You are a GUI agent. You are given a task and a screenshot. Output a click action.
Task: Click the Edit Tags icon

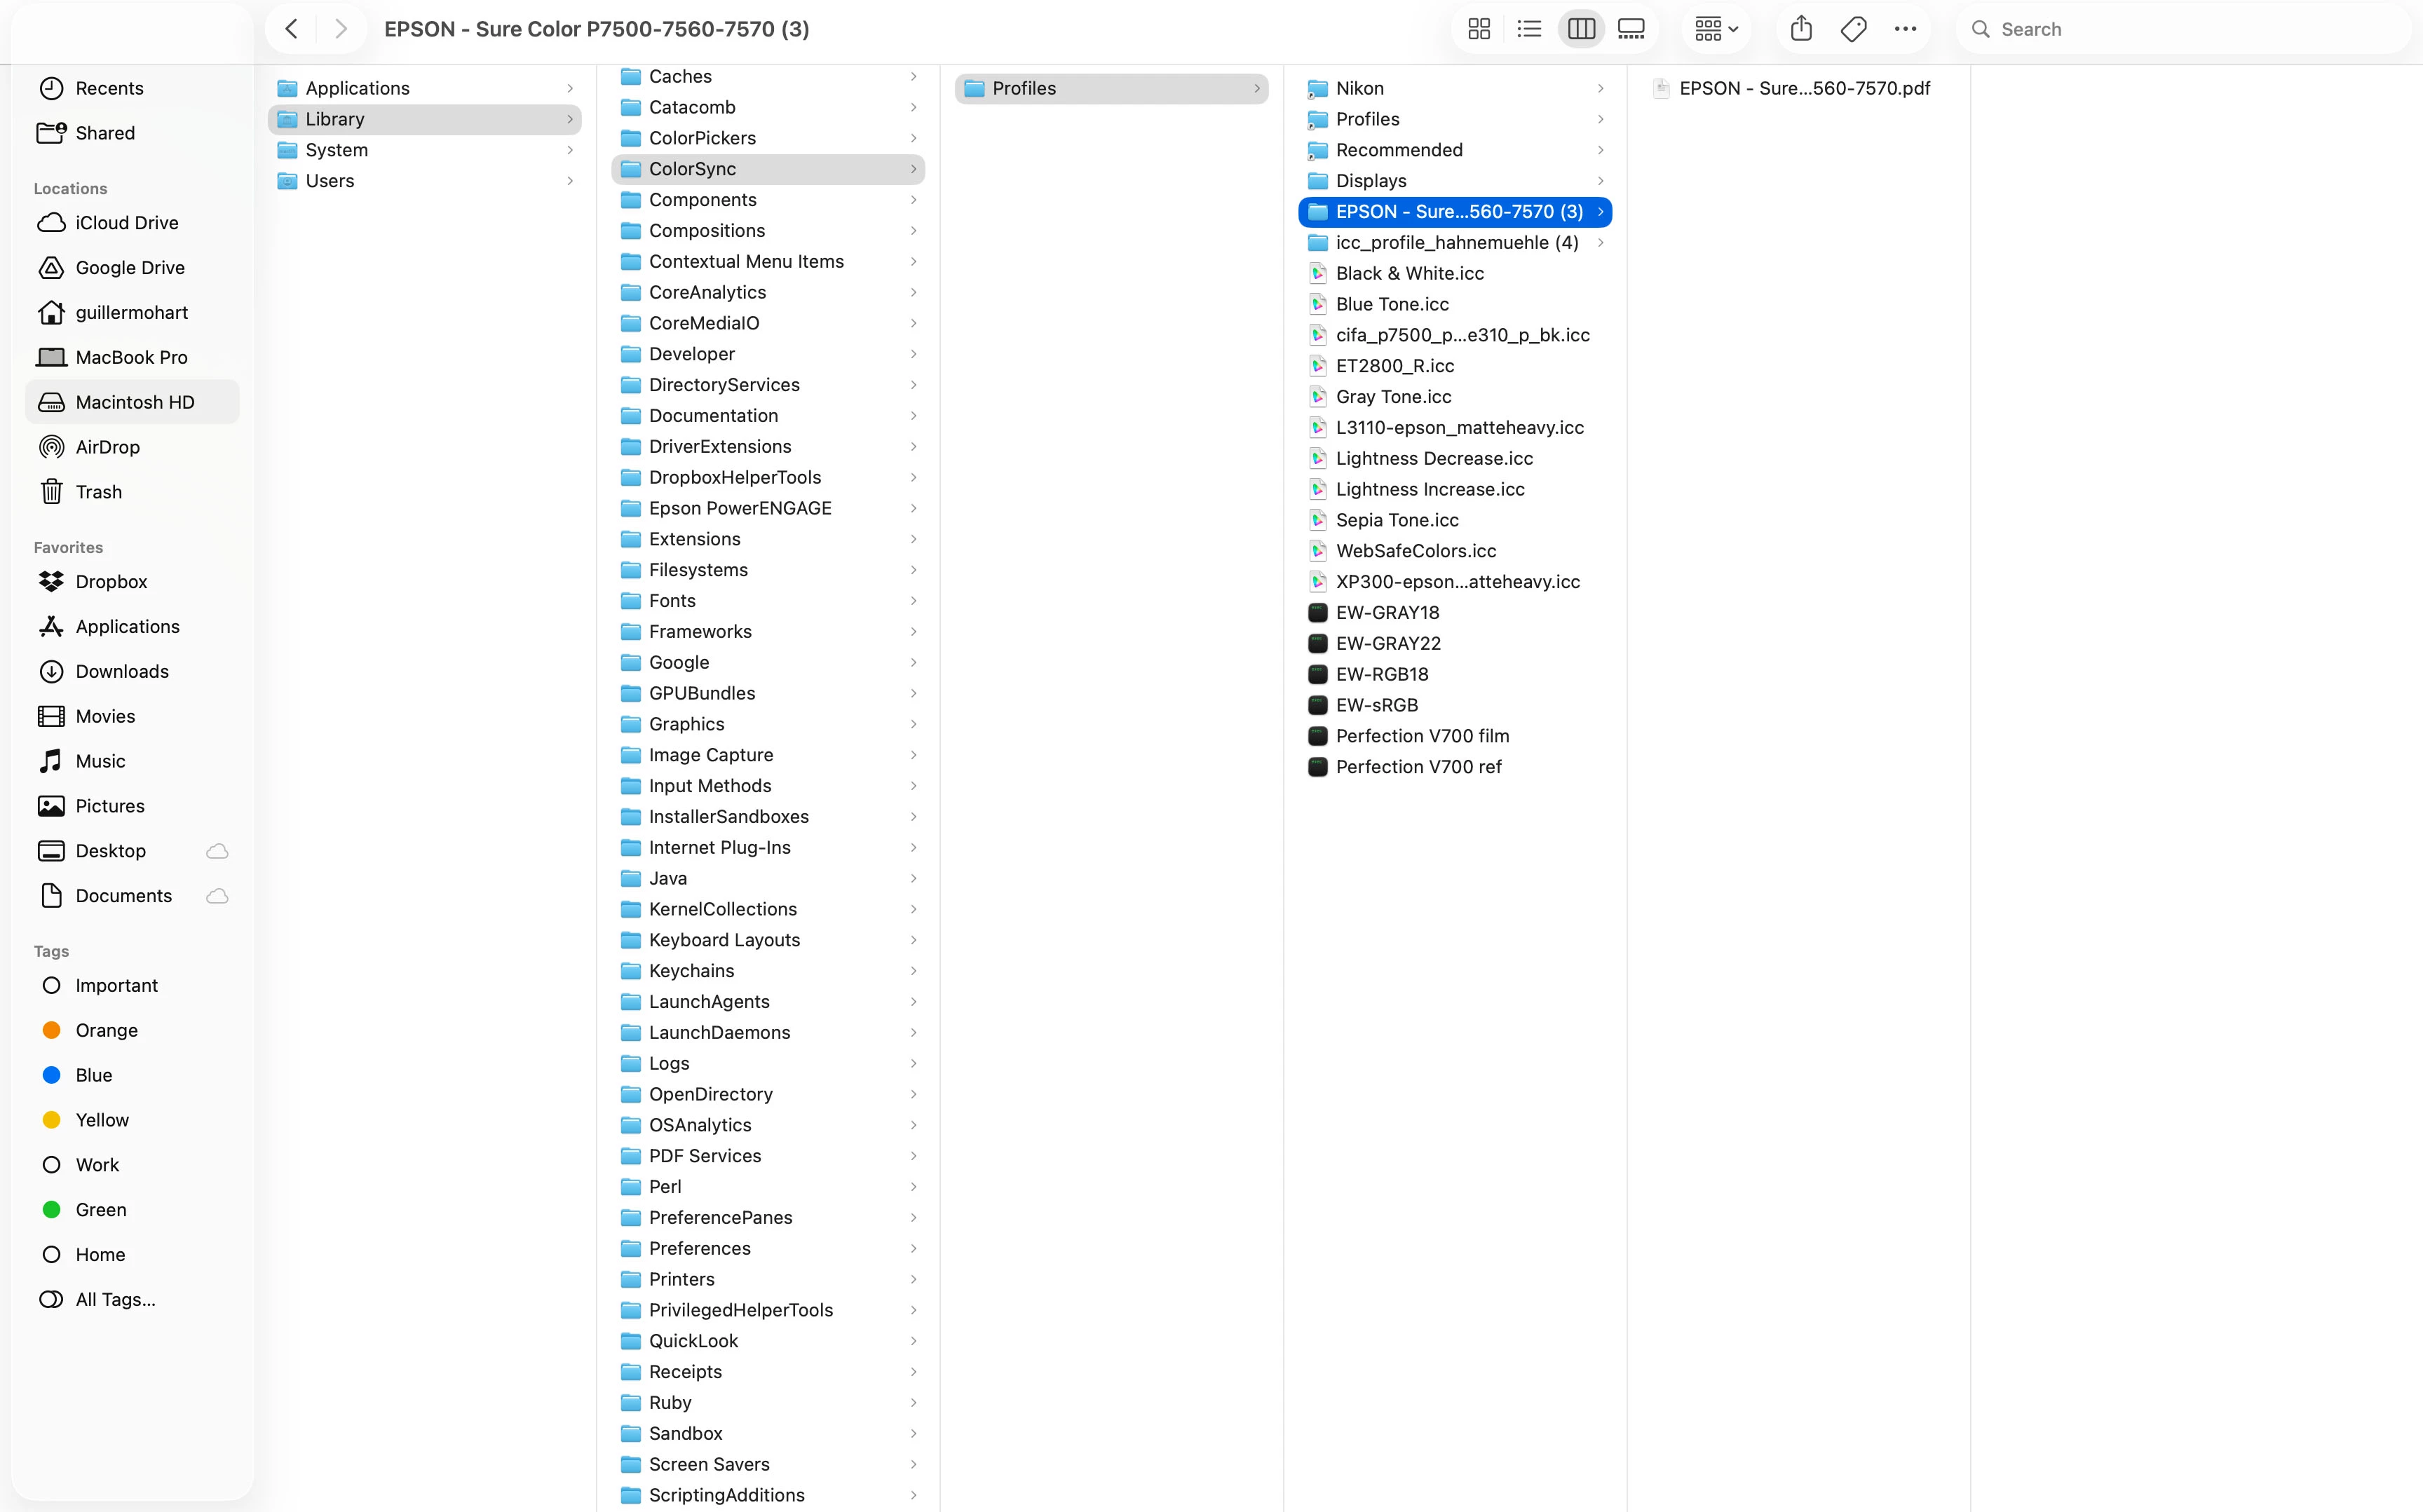(1853, 29)
